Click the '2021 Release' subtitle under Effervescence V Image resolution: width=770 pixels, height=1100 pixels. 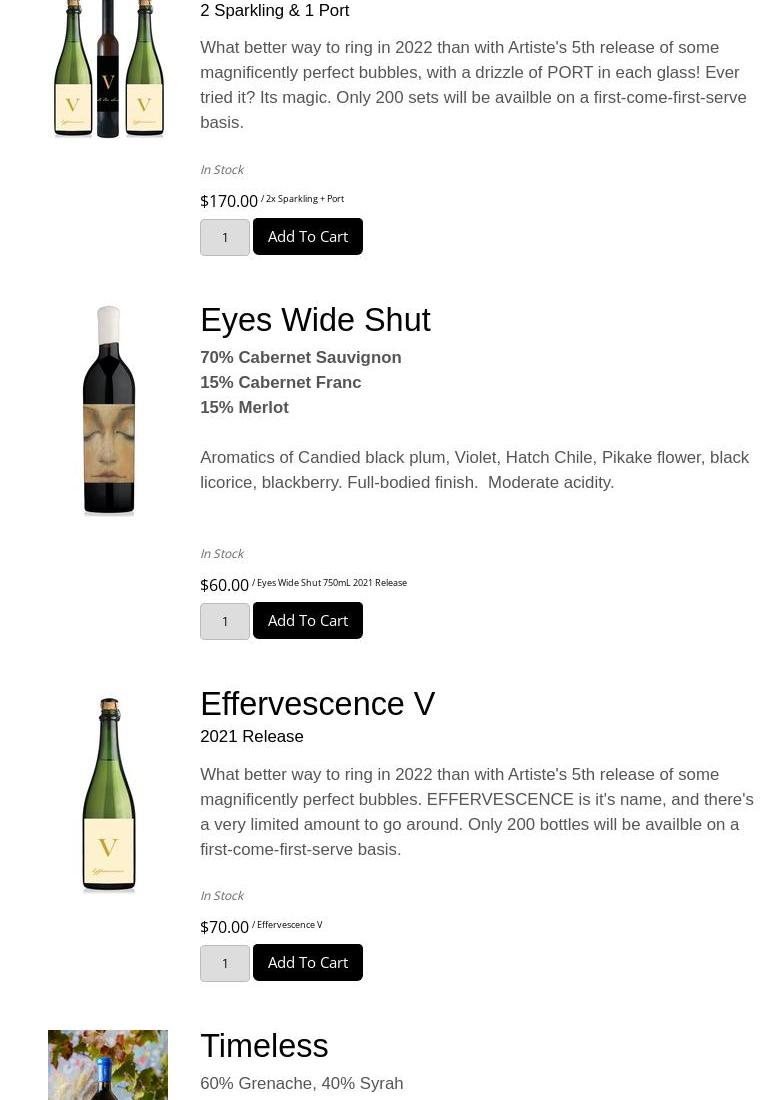pyautogui.click(x=251, y=737)
